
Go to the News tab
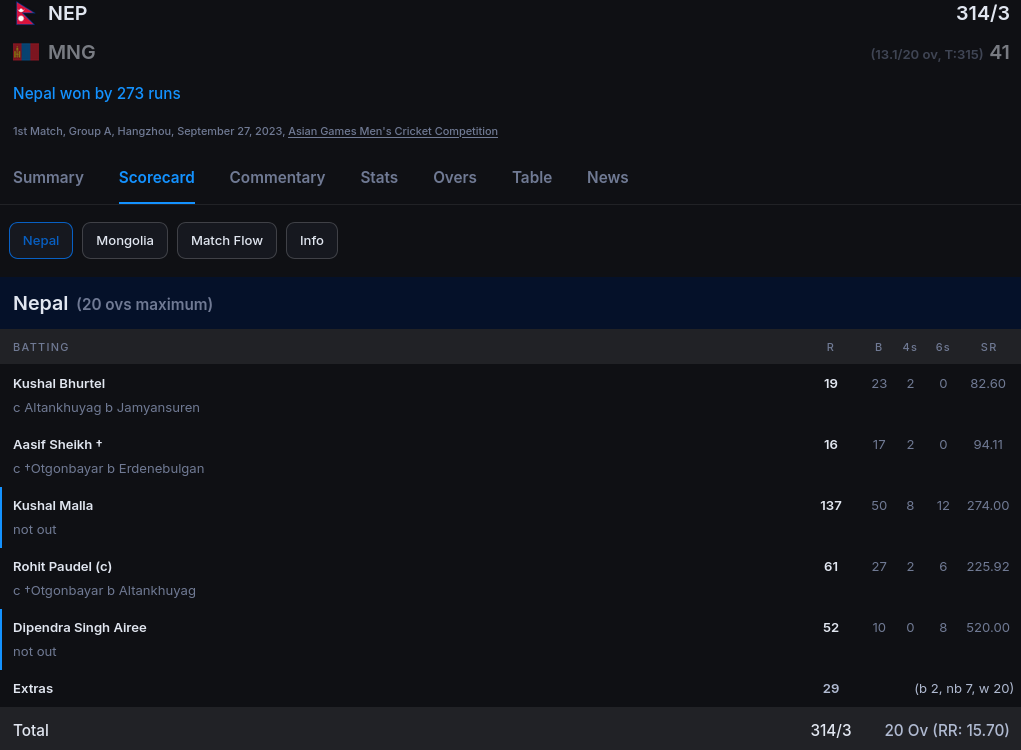[x=608, y=178]
